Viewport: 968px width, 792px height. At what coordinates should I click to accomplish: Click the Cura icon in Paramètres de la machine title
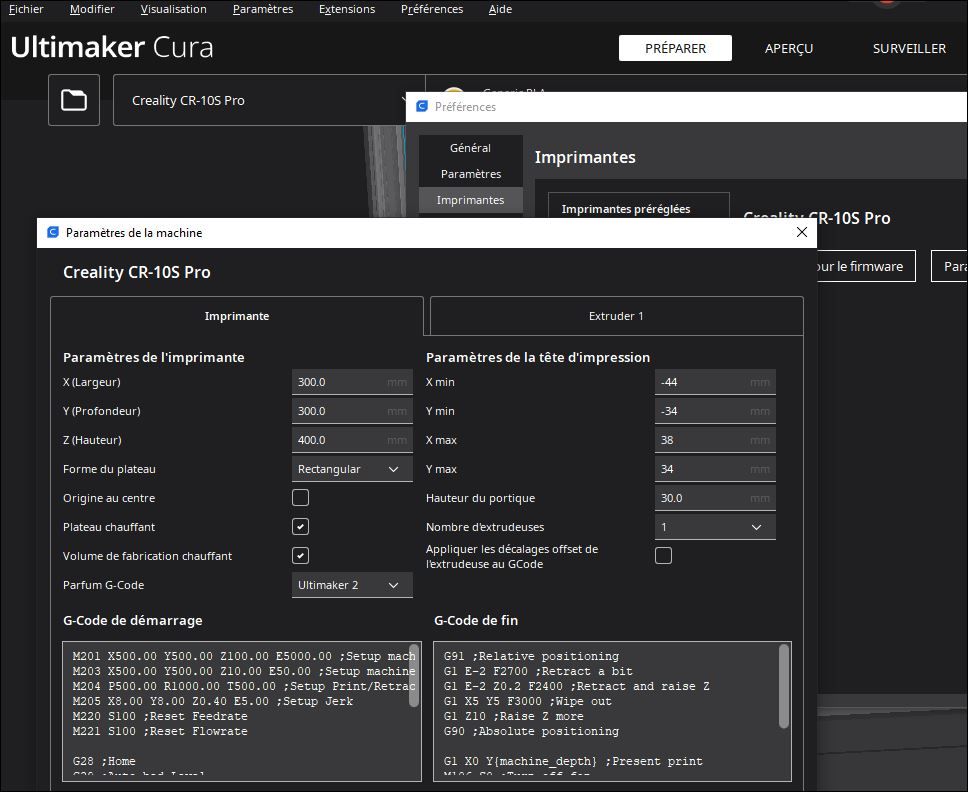53,232
